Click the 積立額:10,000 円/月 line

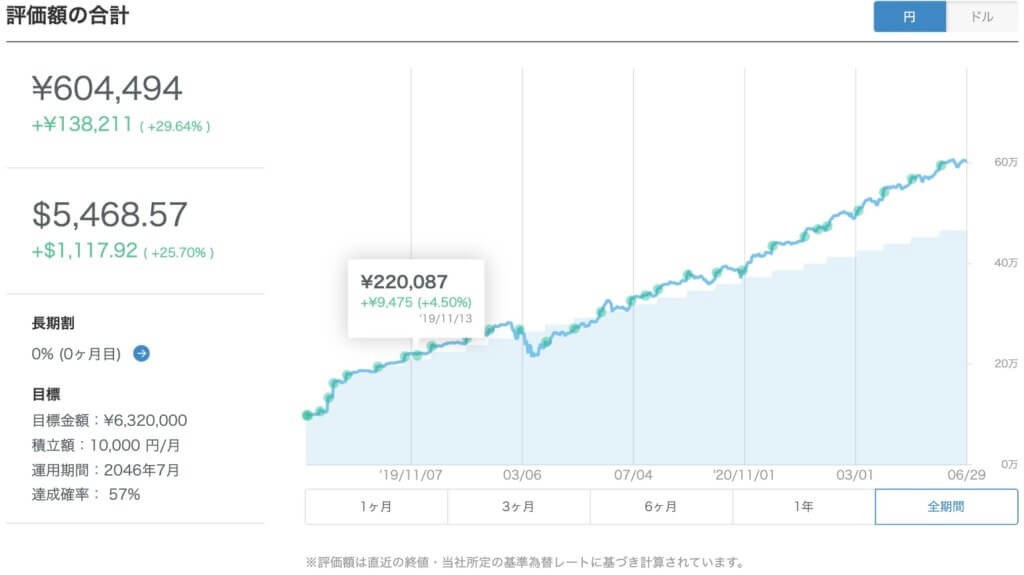106,445
